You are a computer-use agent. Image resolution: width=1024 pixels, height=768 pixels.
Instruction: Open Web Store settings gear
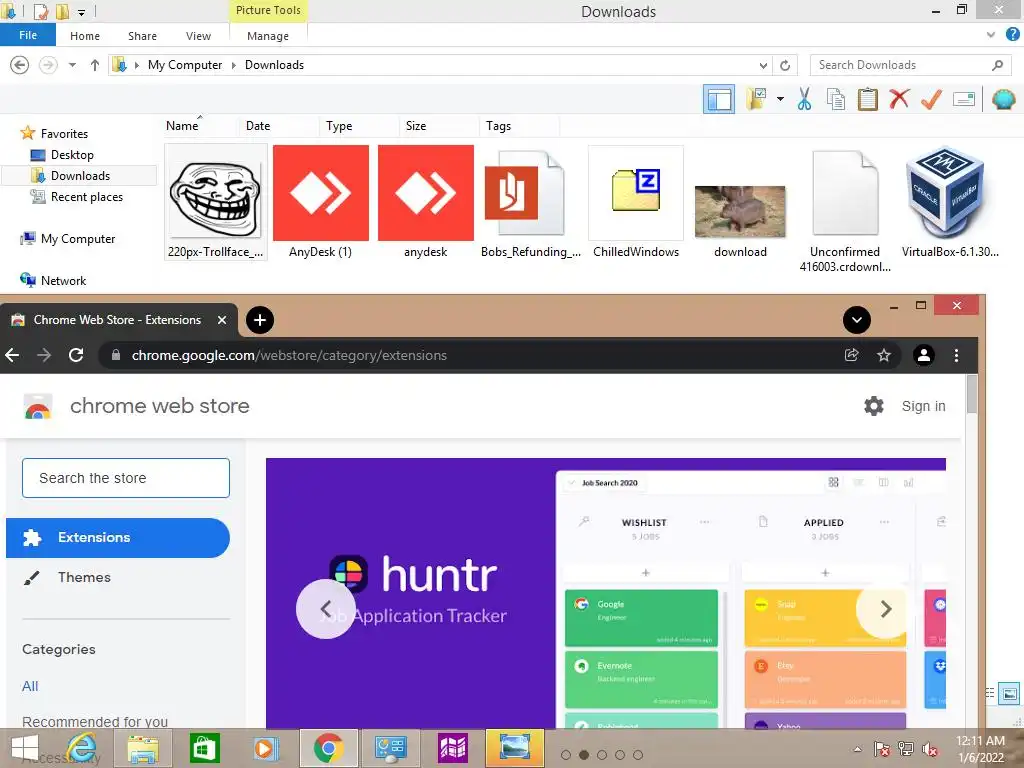[x=874, y=406]
